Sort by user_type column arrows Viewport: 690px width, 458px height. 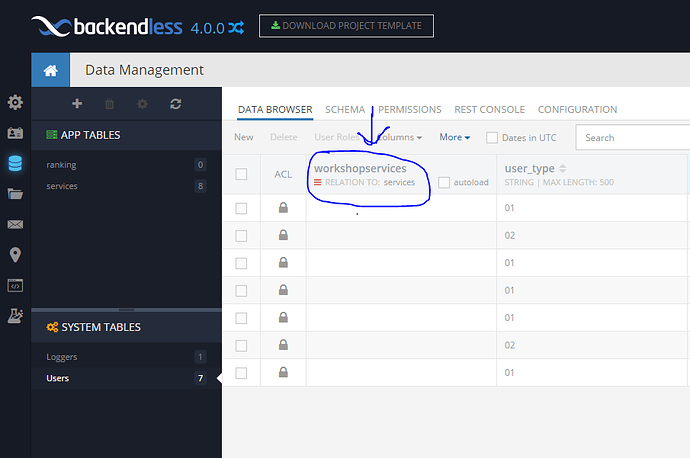point(562,169)
